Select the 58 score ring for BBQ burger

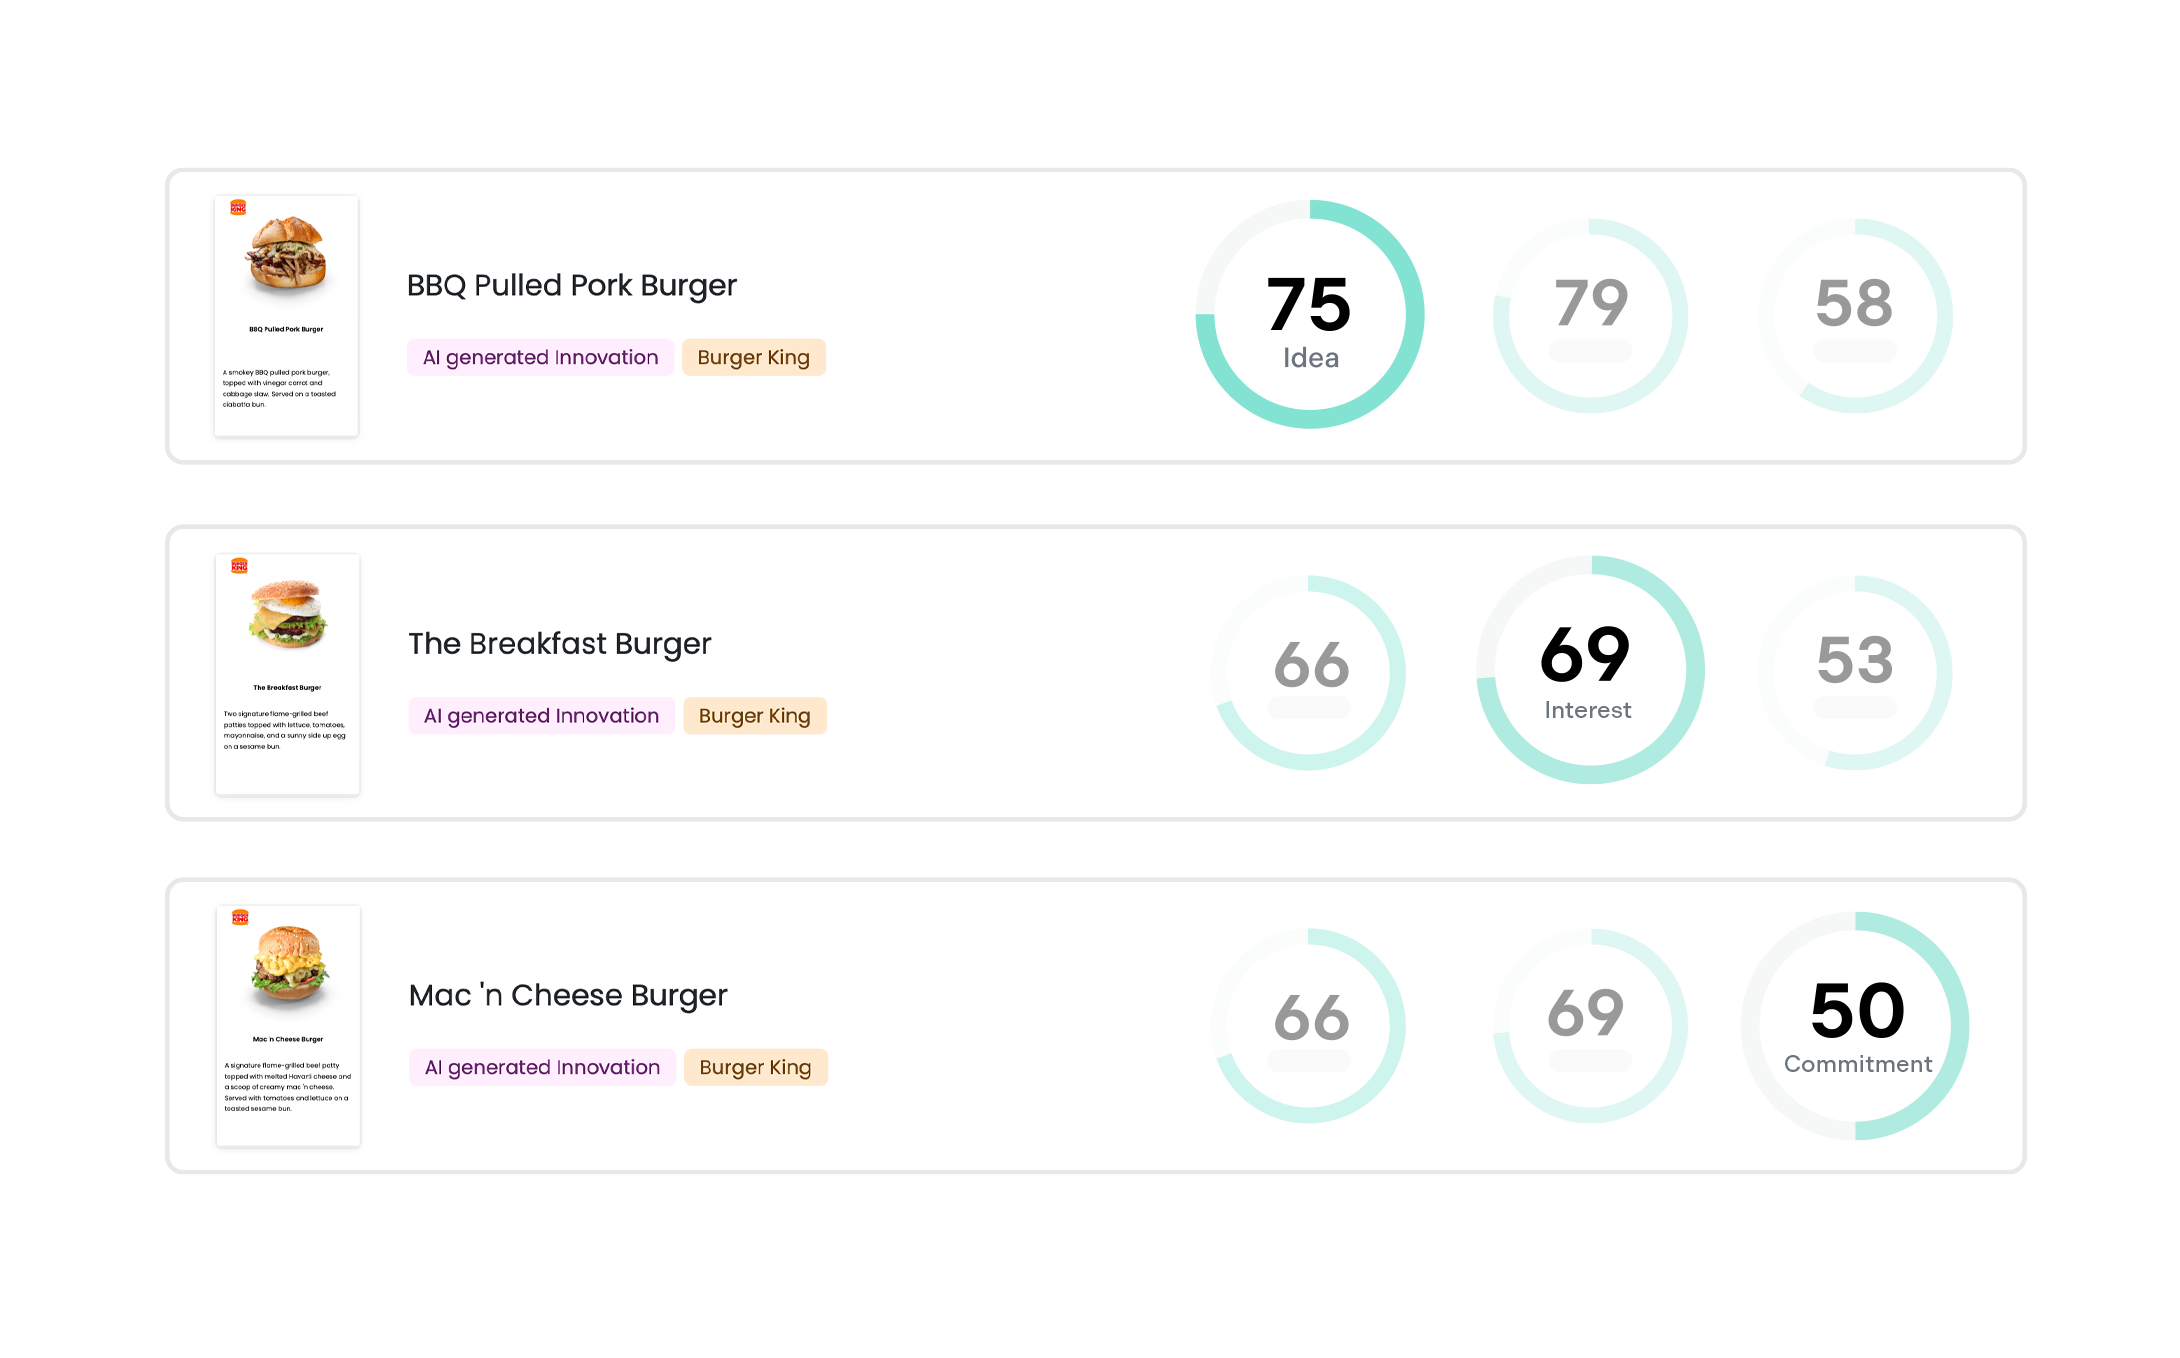[x=1855, y=316]
